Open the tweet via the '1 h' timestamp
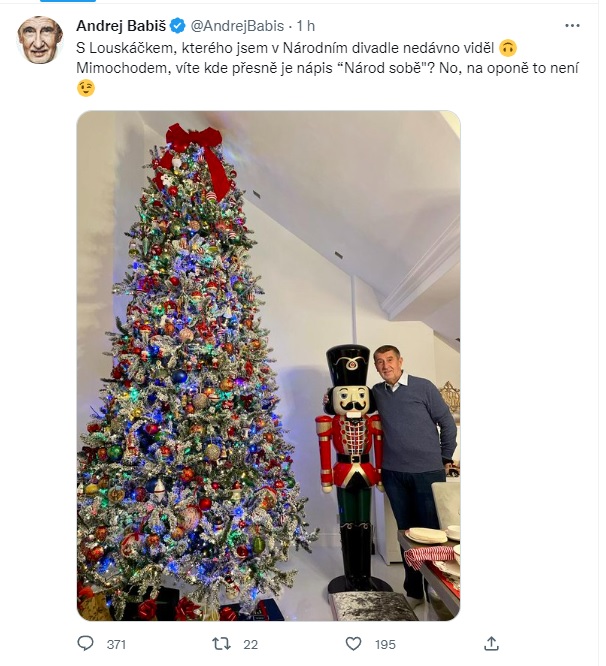606x666 pixels. pyautogui.click(x=306, y=26)
